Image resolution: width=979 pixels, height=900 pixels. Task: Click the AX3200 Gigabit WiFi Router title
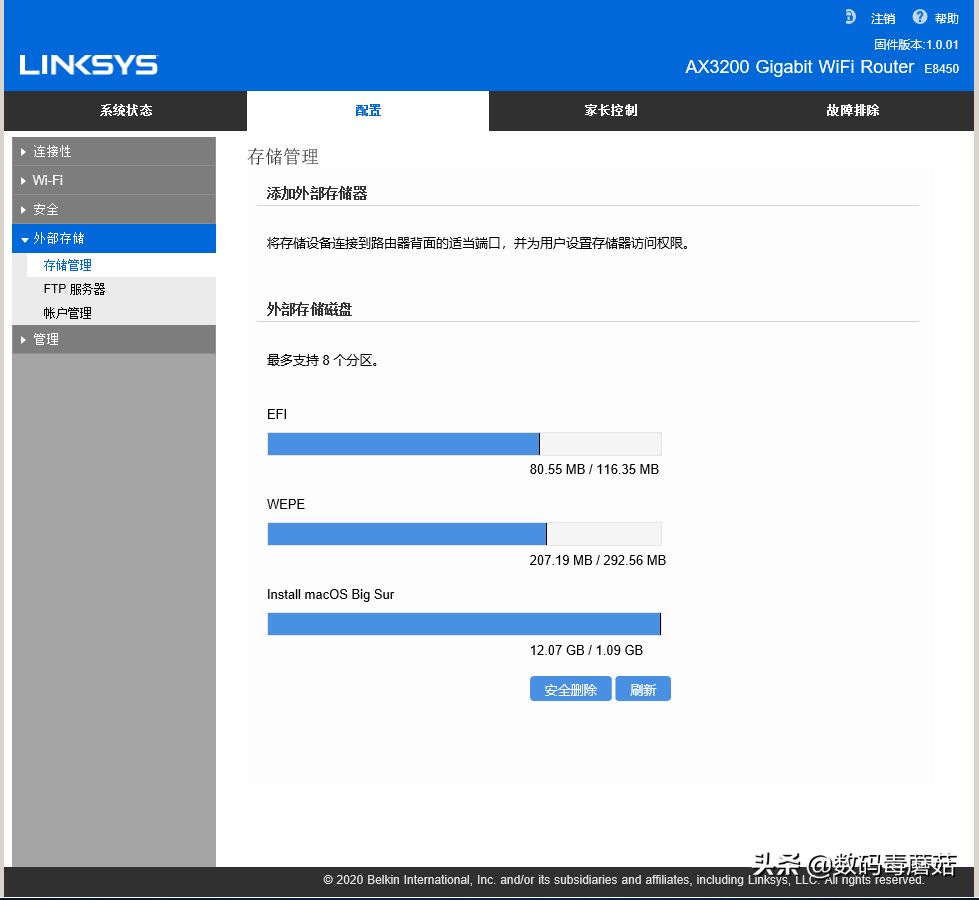(799, 67)
